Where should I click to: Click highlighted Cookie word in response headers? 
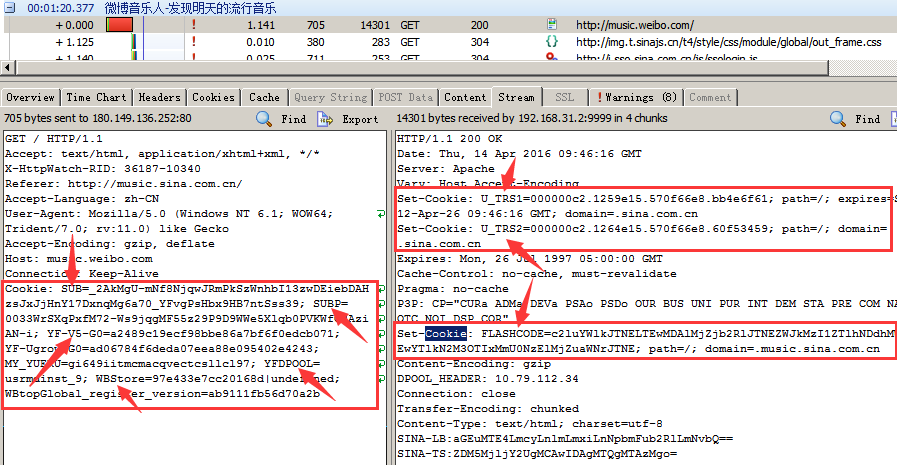click(x=446, y=332)
